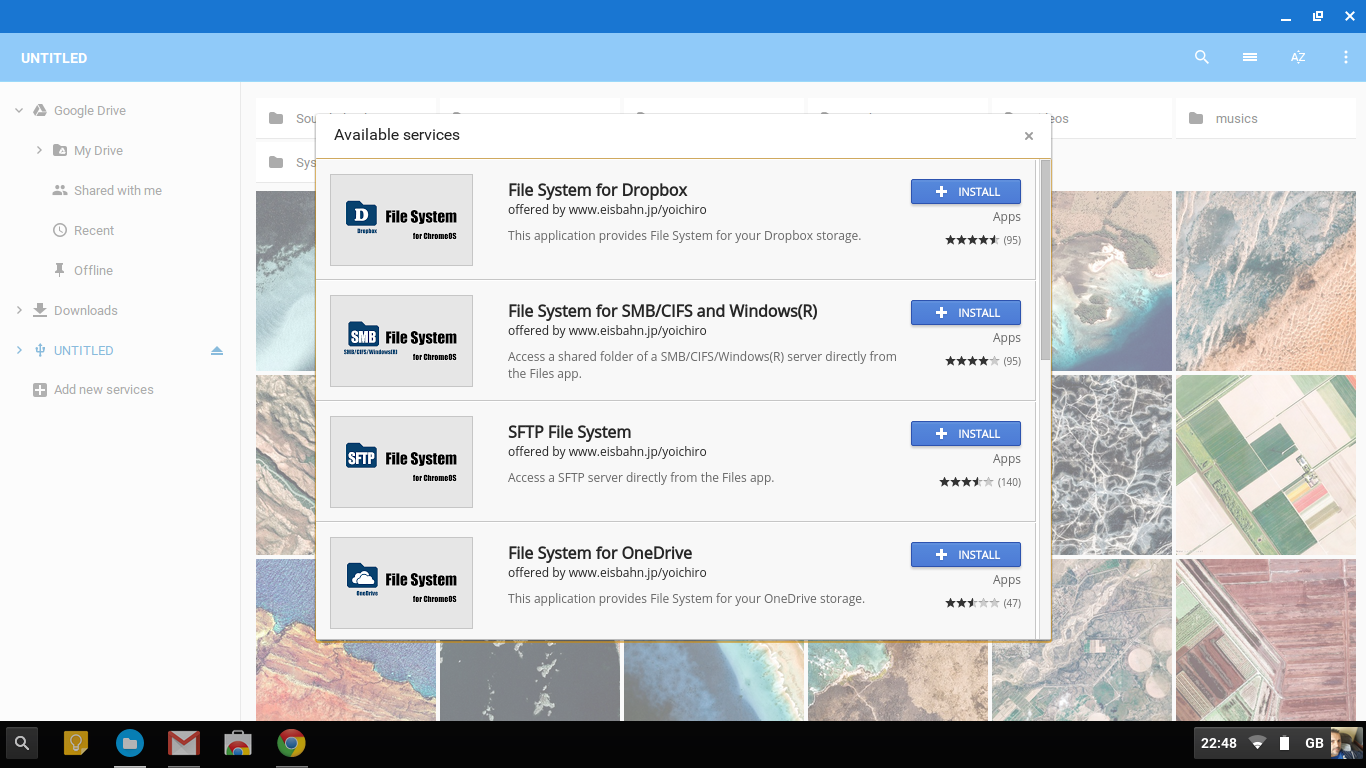1366x768 pixels.
Task: Open the File System for OneDrive title
Action: 600,553
